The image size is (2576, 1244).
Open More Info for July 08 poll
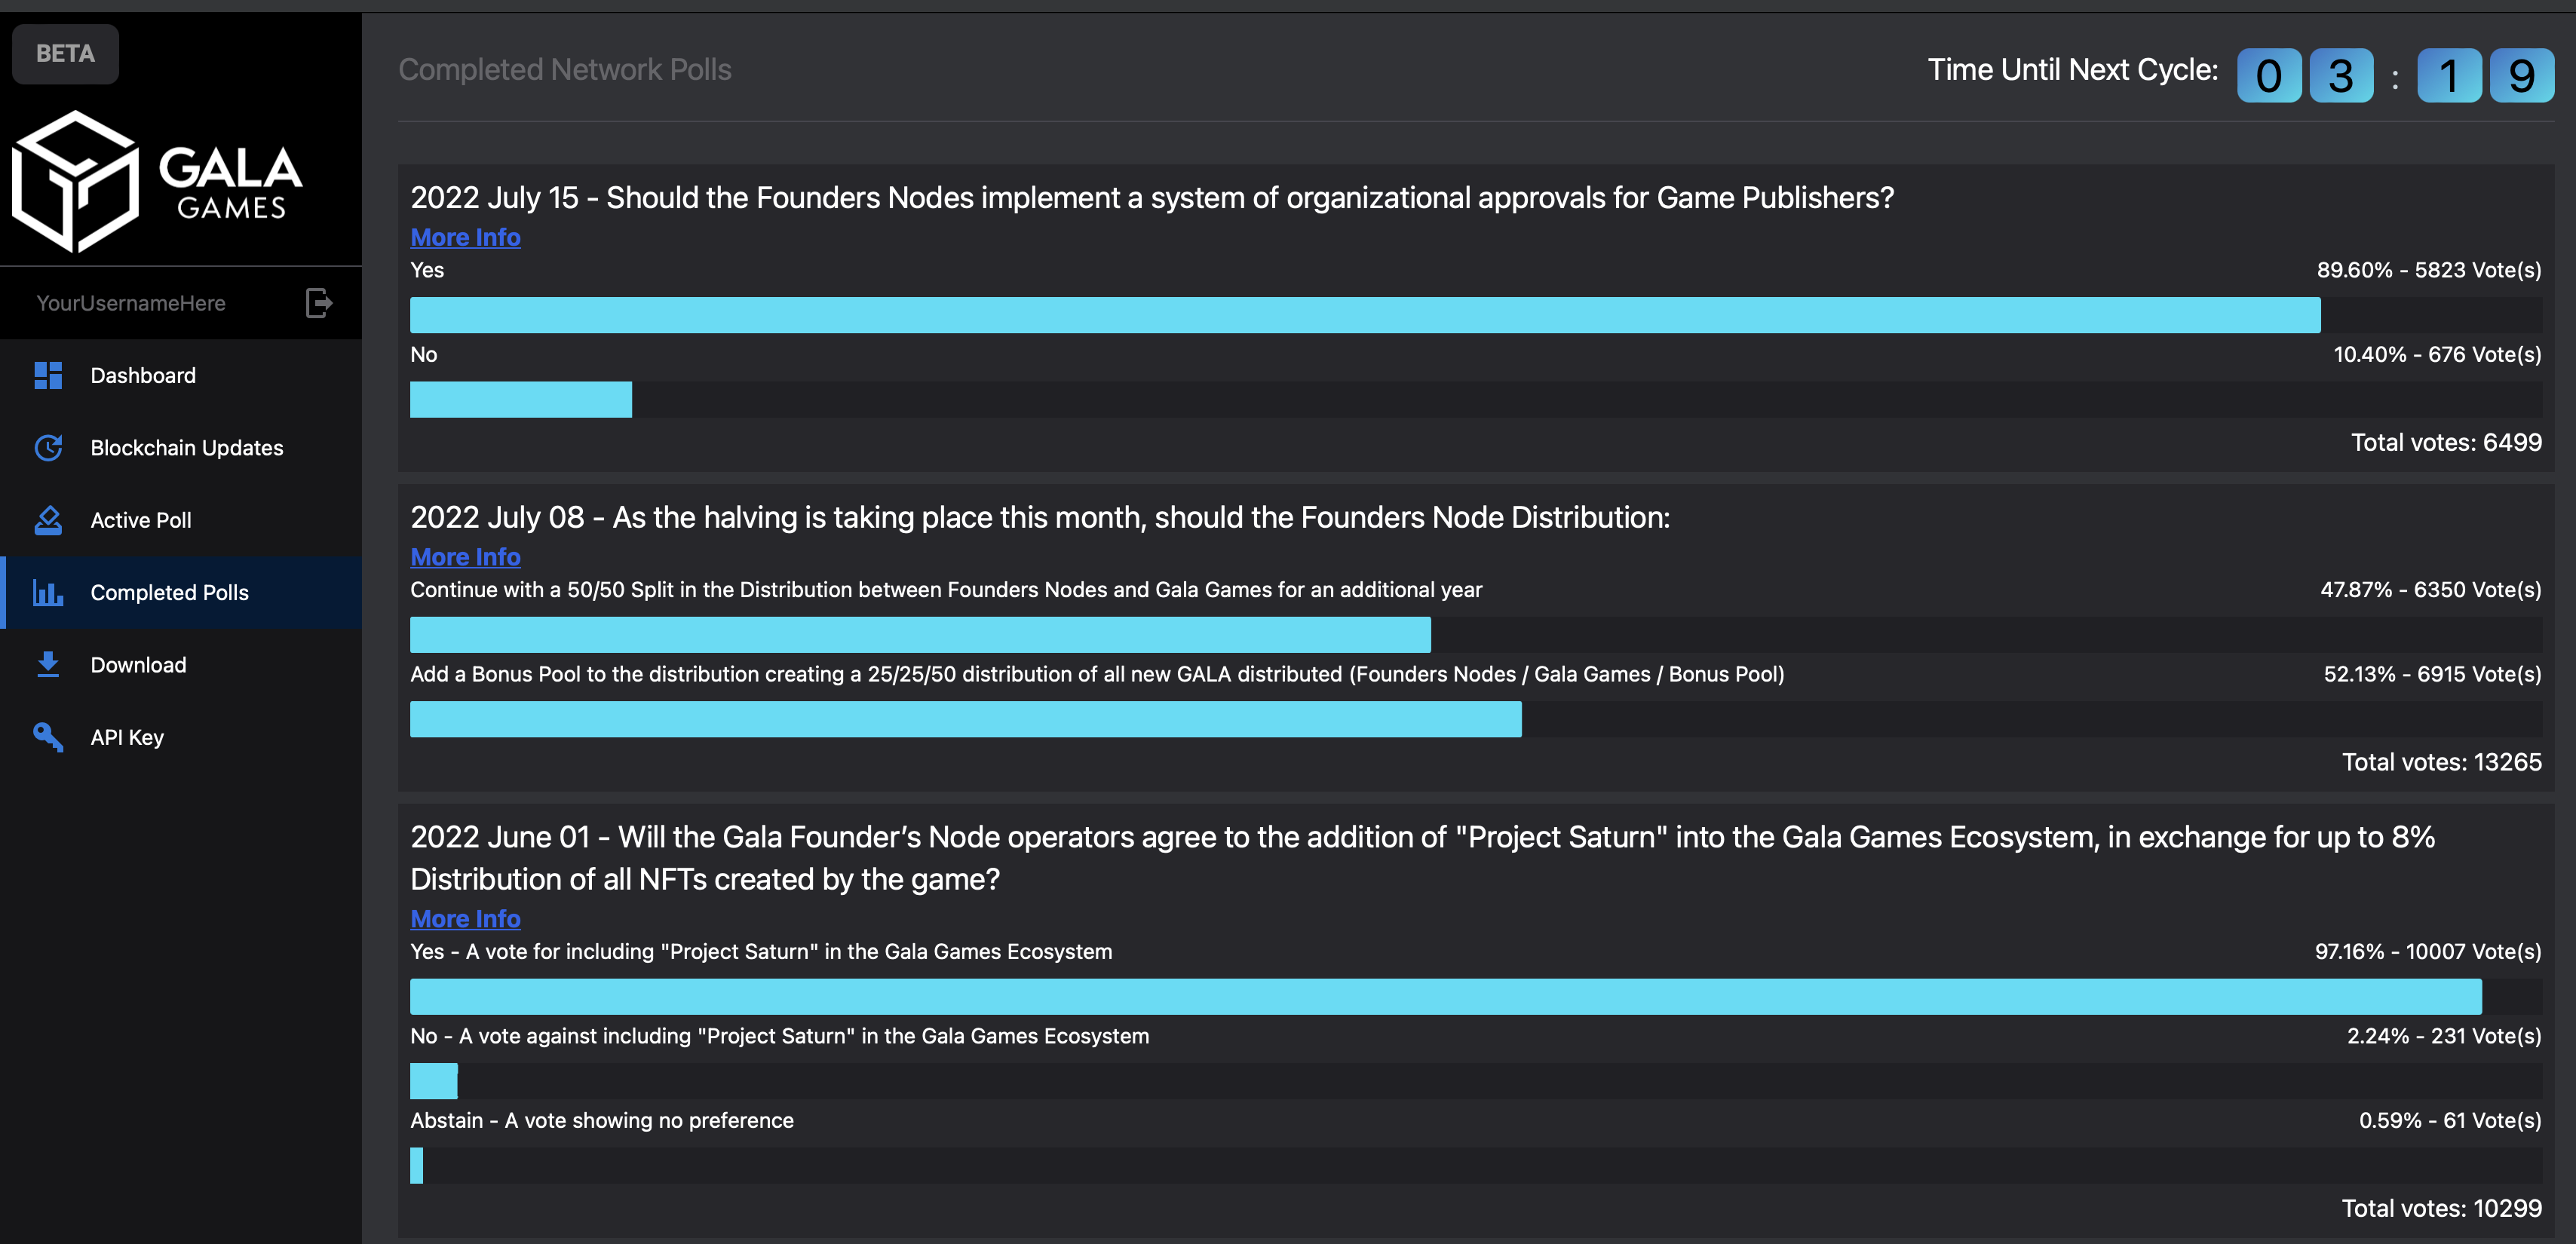pos(465,557)
